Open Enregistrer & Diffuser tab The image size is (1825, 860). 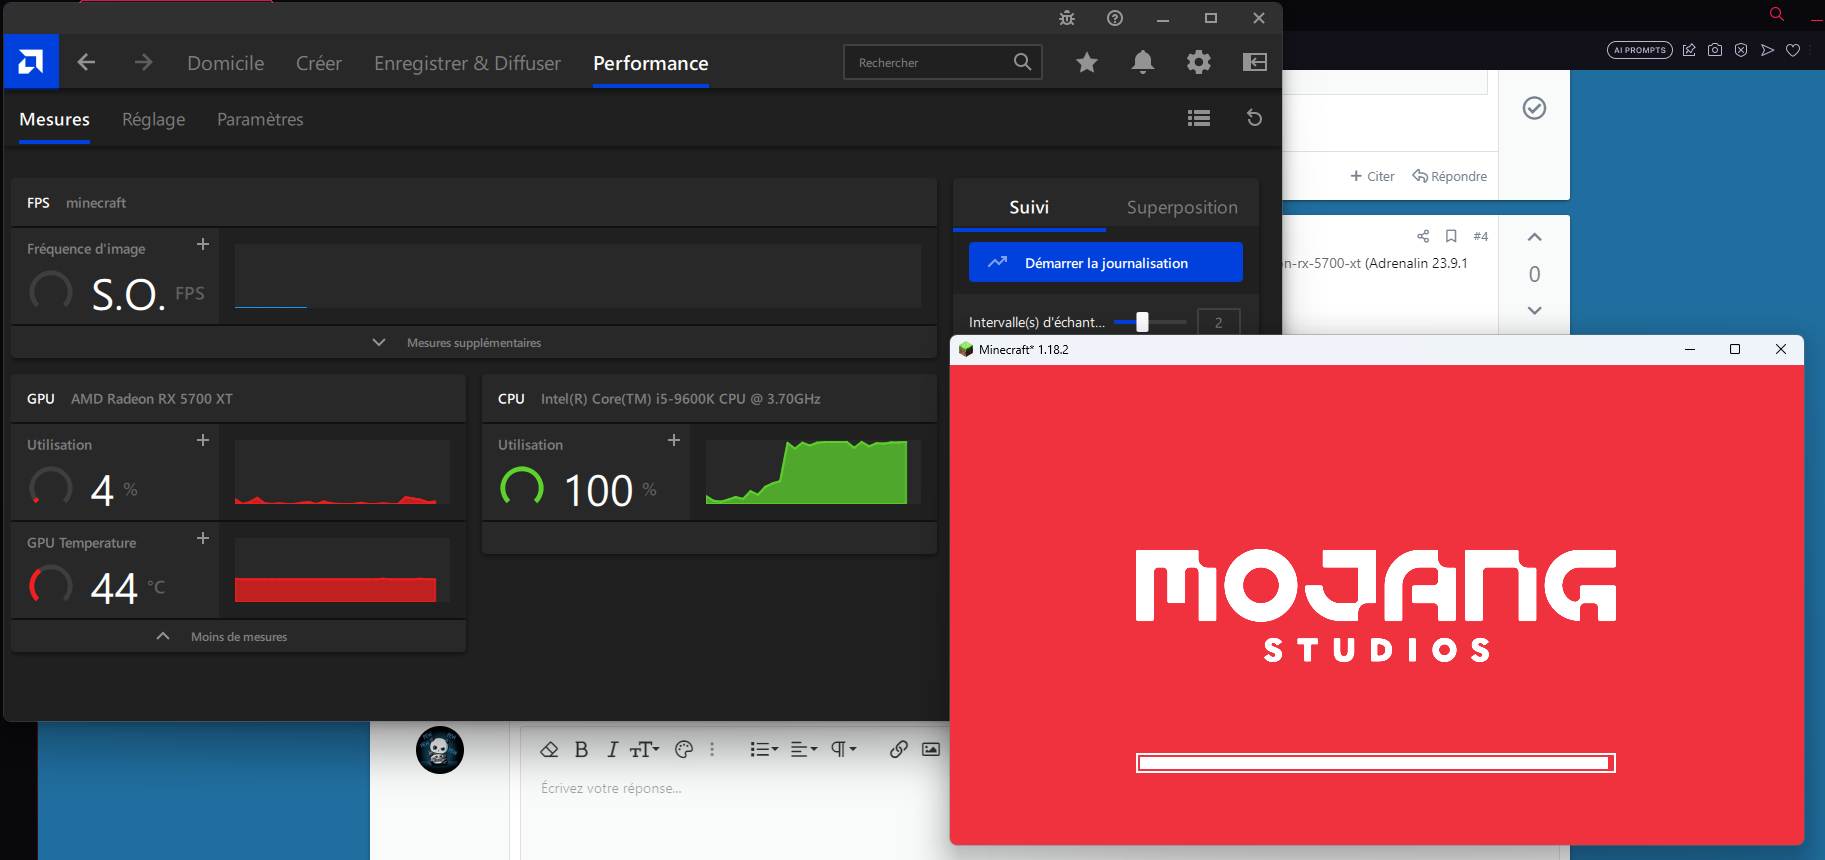tap(467, 63)
